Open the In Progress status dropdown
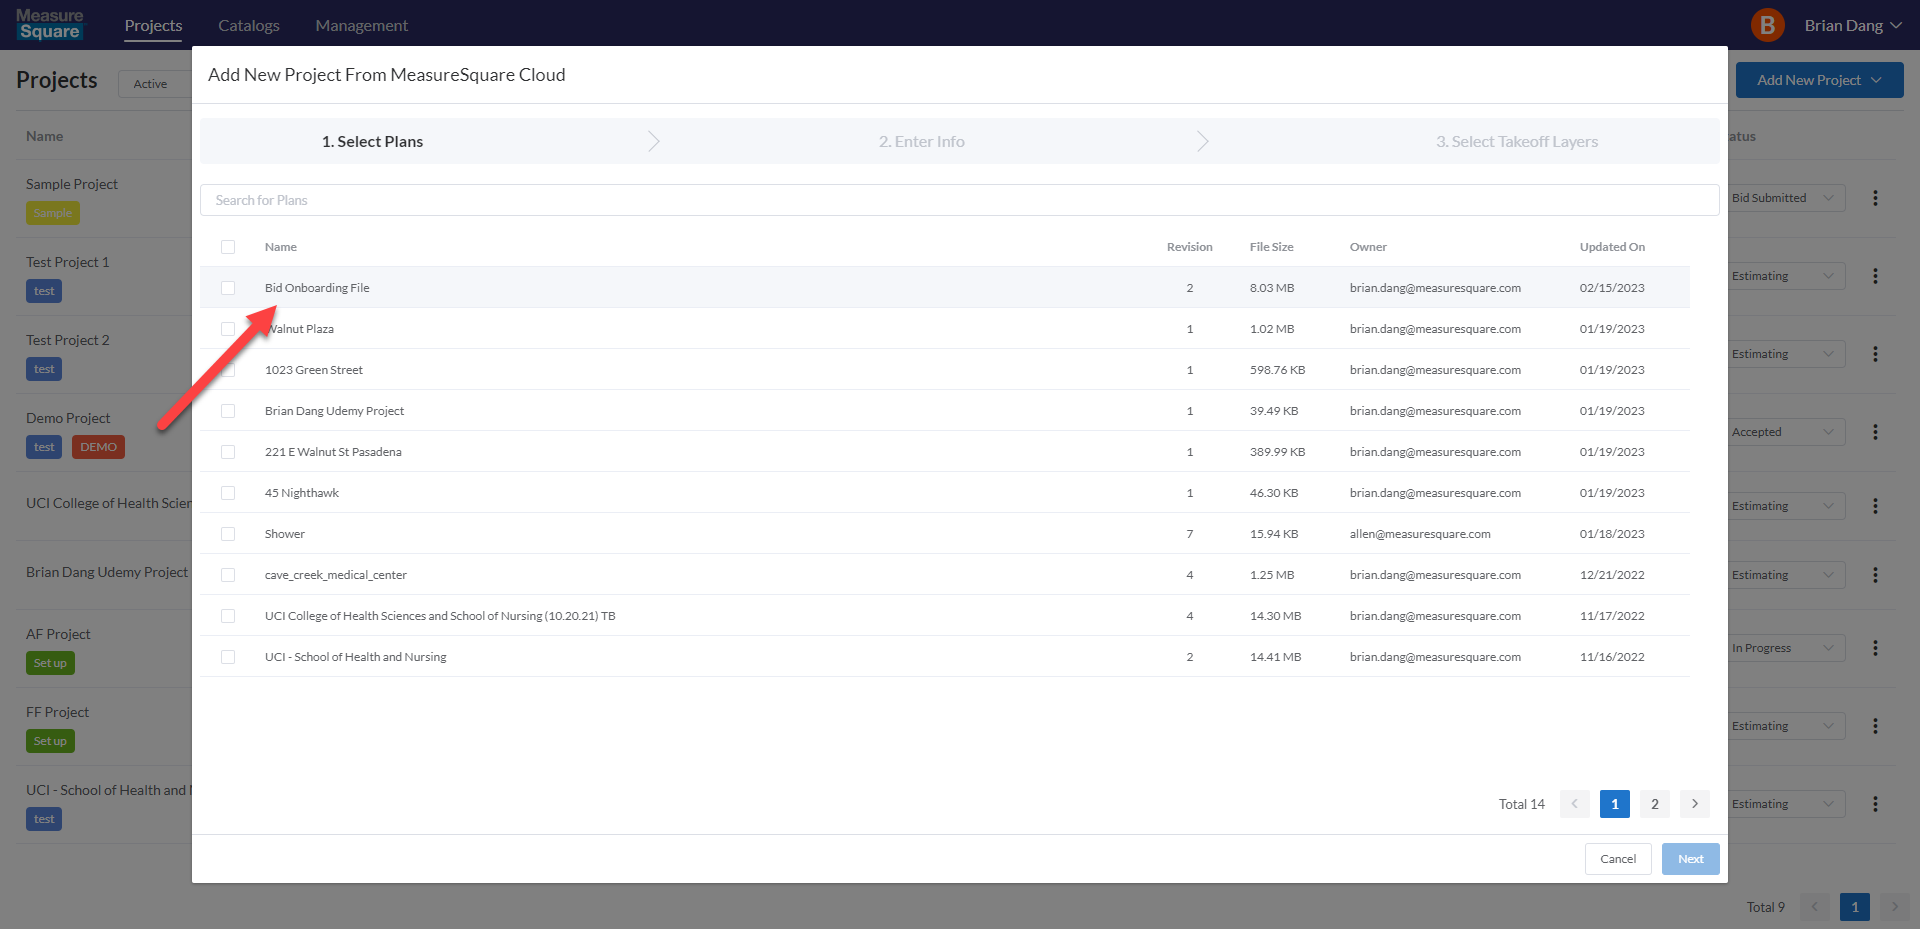 click(x=1786, y=648)
